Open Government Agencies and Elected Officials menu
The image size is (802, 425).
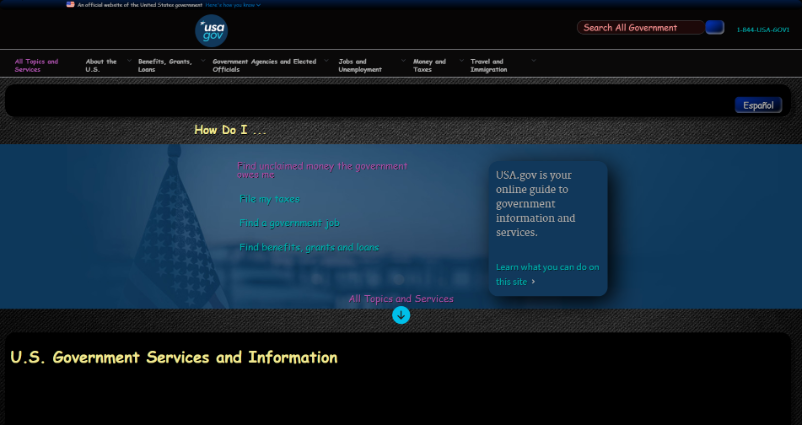(264, 65)
